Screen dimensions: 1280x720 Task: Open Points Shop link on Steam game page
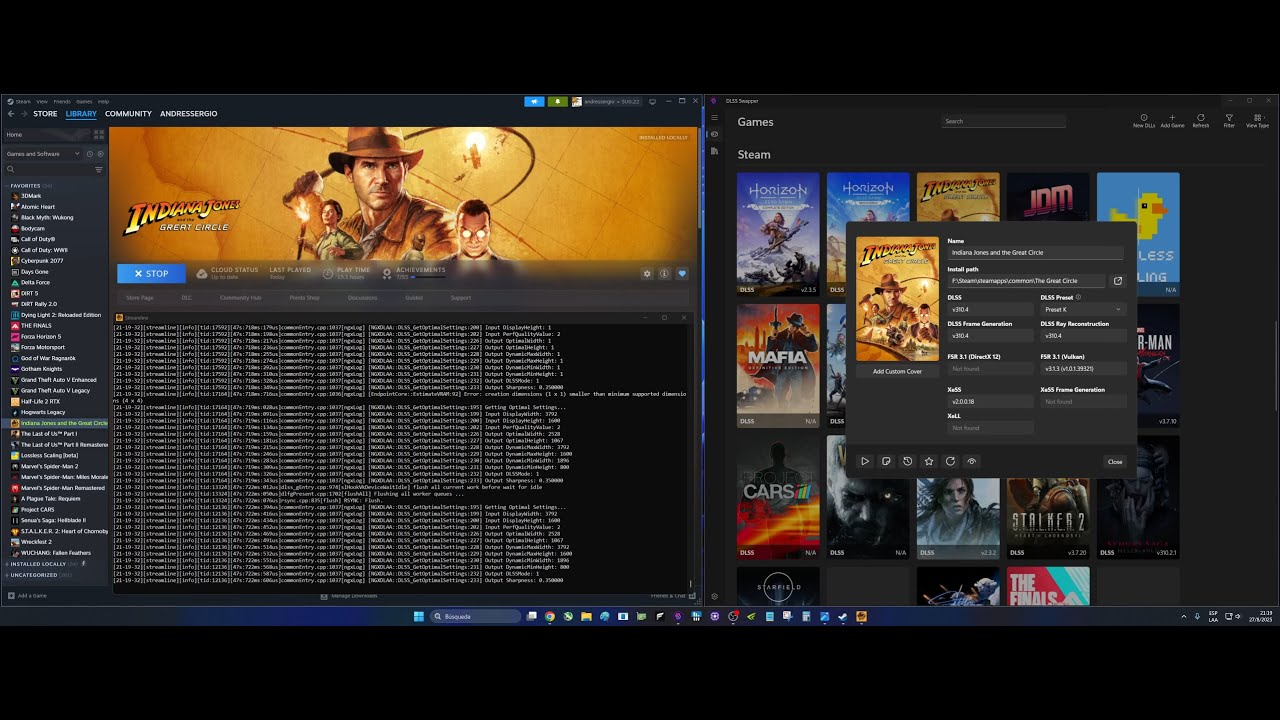point(304,298)
